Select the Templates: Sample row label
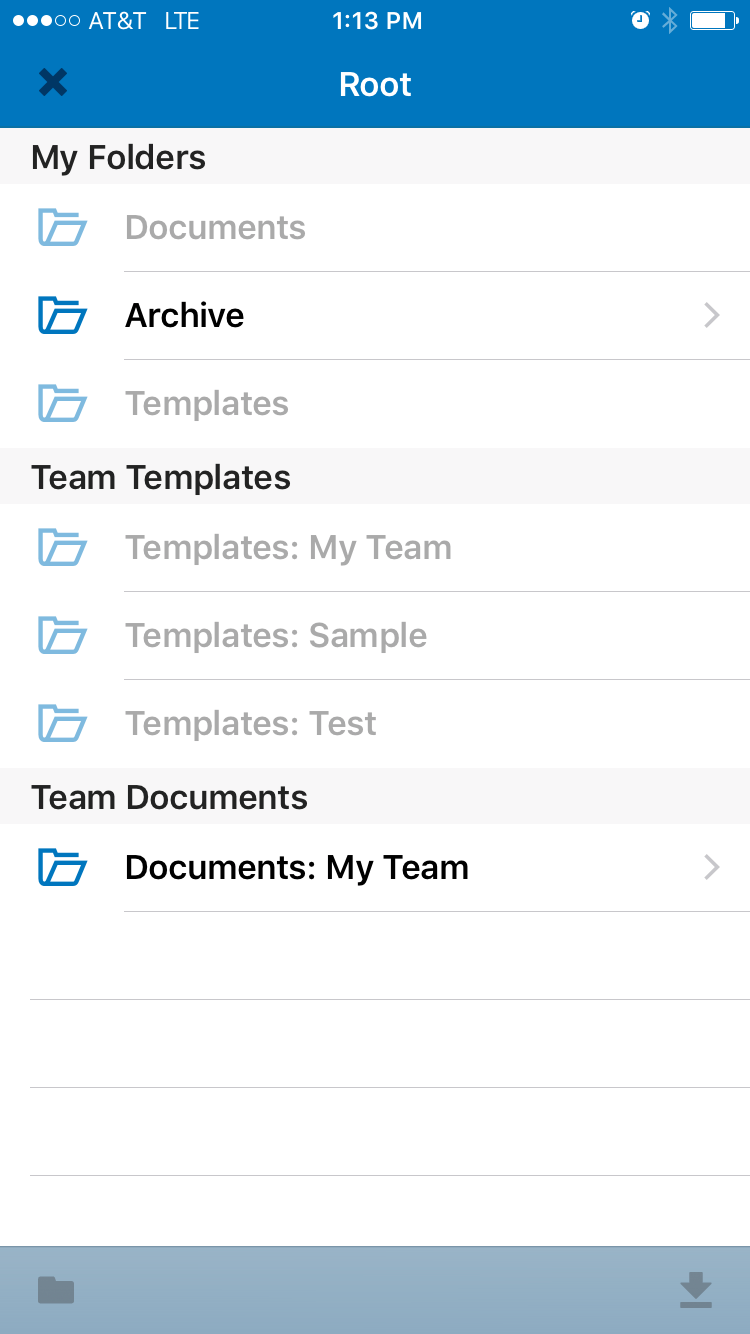Viewport: 750px width, 1334px height. 276,636
